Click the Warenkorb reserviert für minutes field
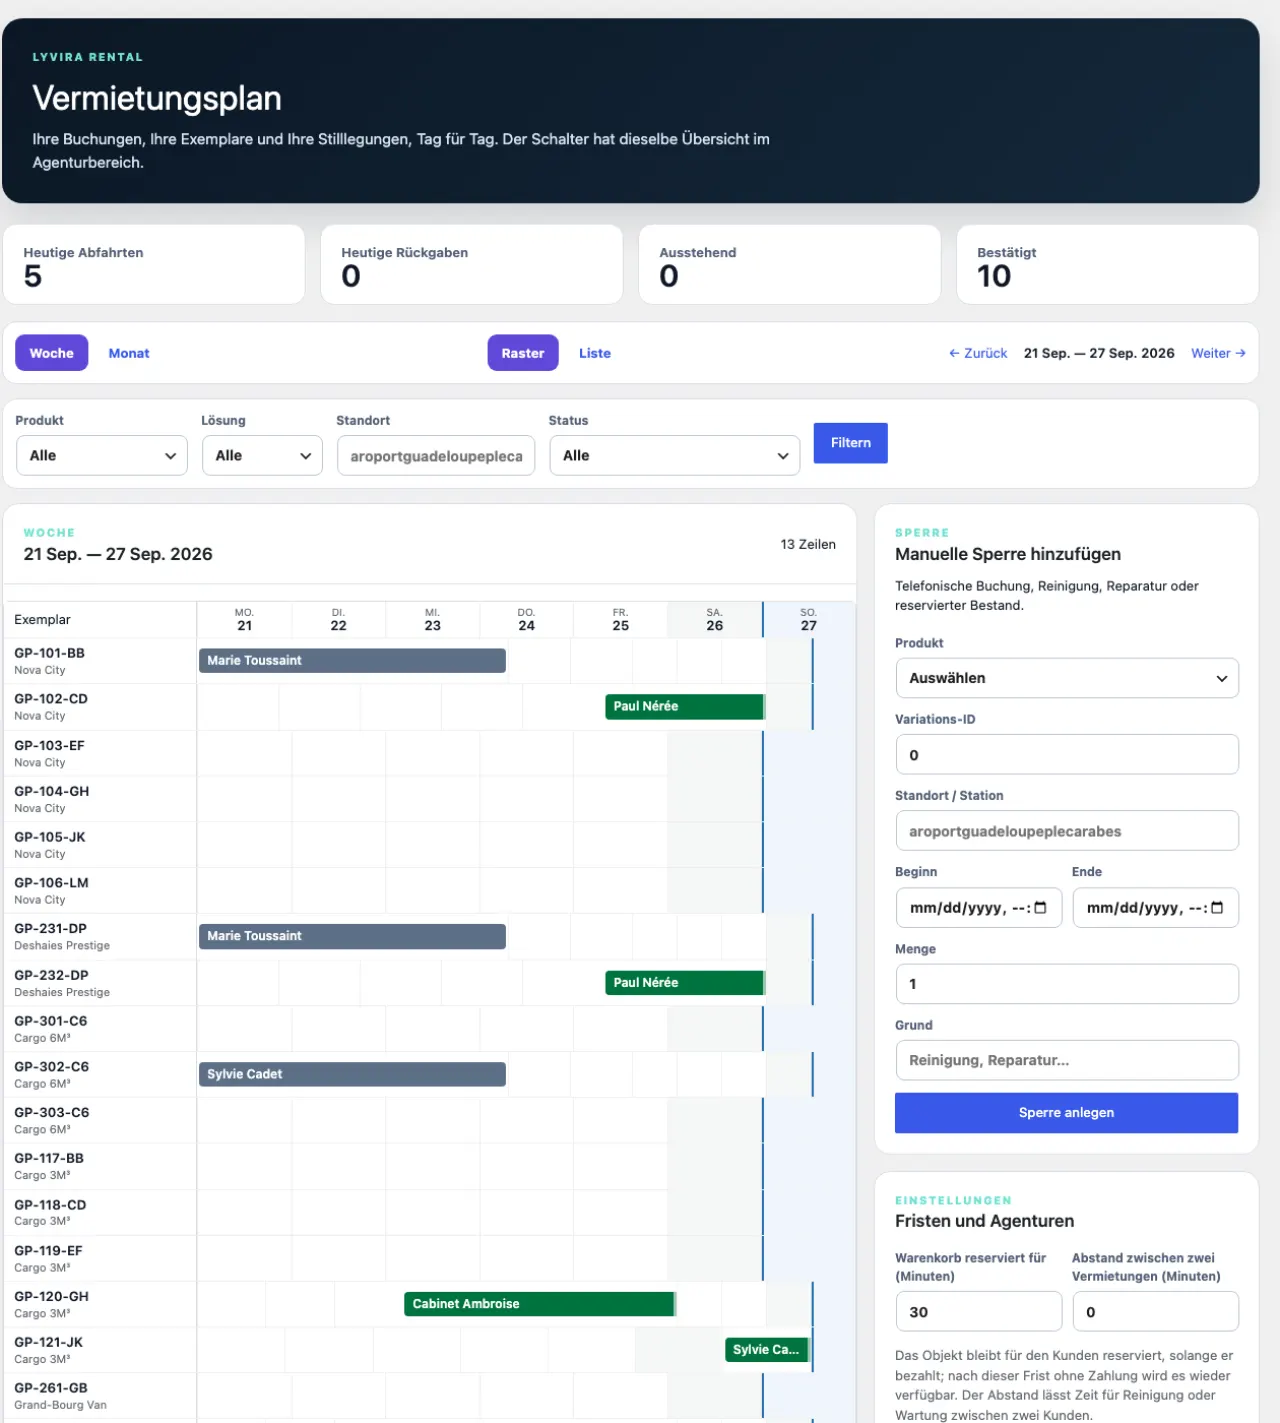This screenshot has height=1423, width=1280. coord(979,1312)
